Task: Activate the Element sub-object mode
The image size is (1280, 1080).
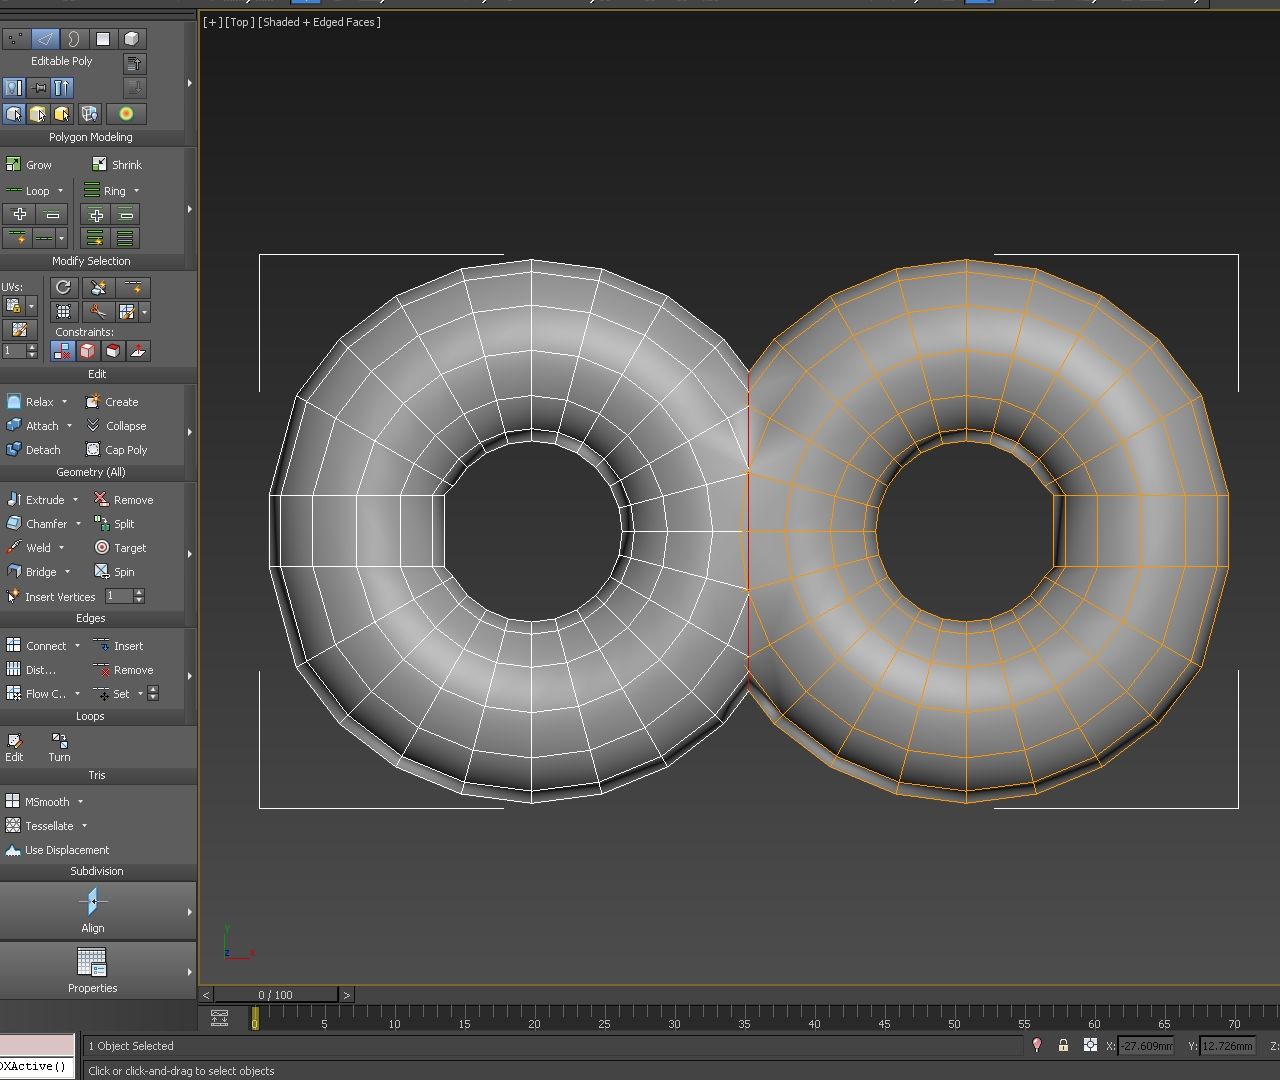Action: tap(132, 39)
